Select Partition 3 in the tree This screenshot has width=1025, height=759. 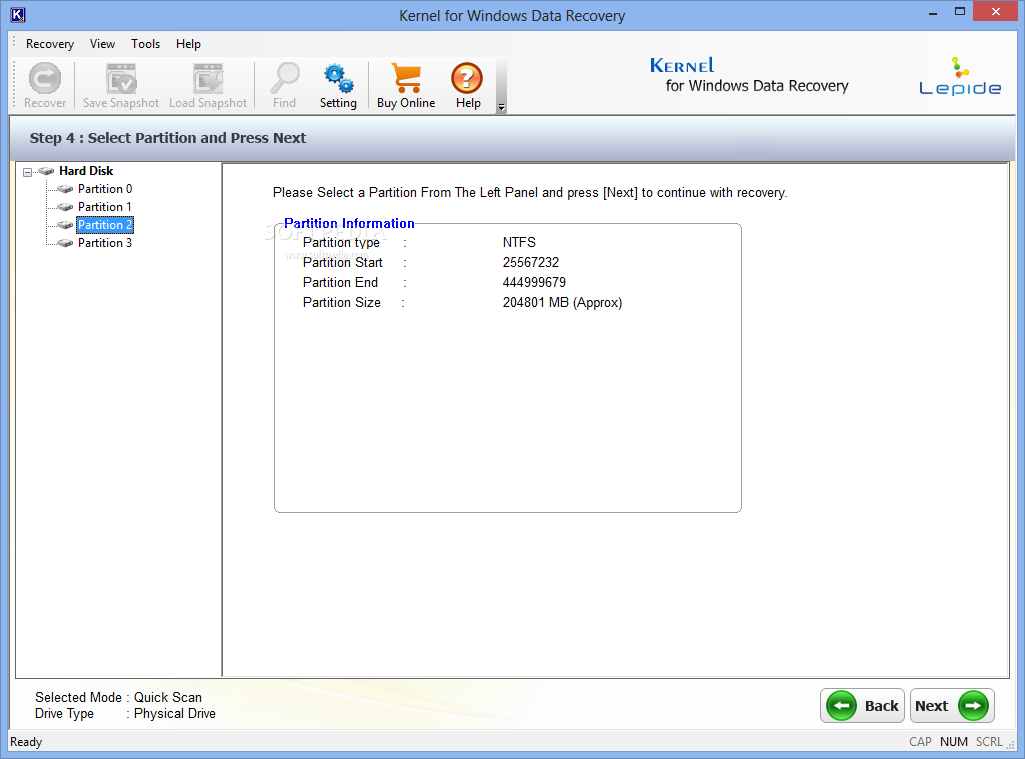point(105,243)
